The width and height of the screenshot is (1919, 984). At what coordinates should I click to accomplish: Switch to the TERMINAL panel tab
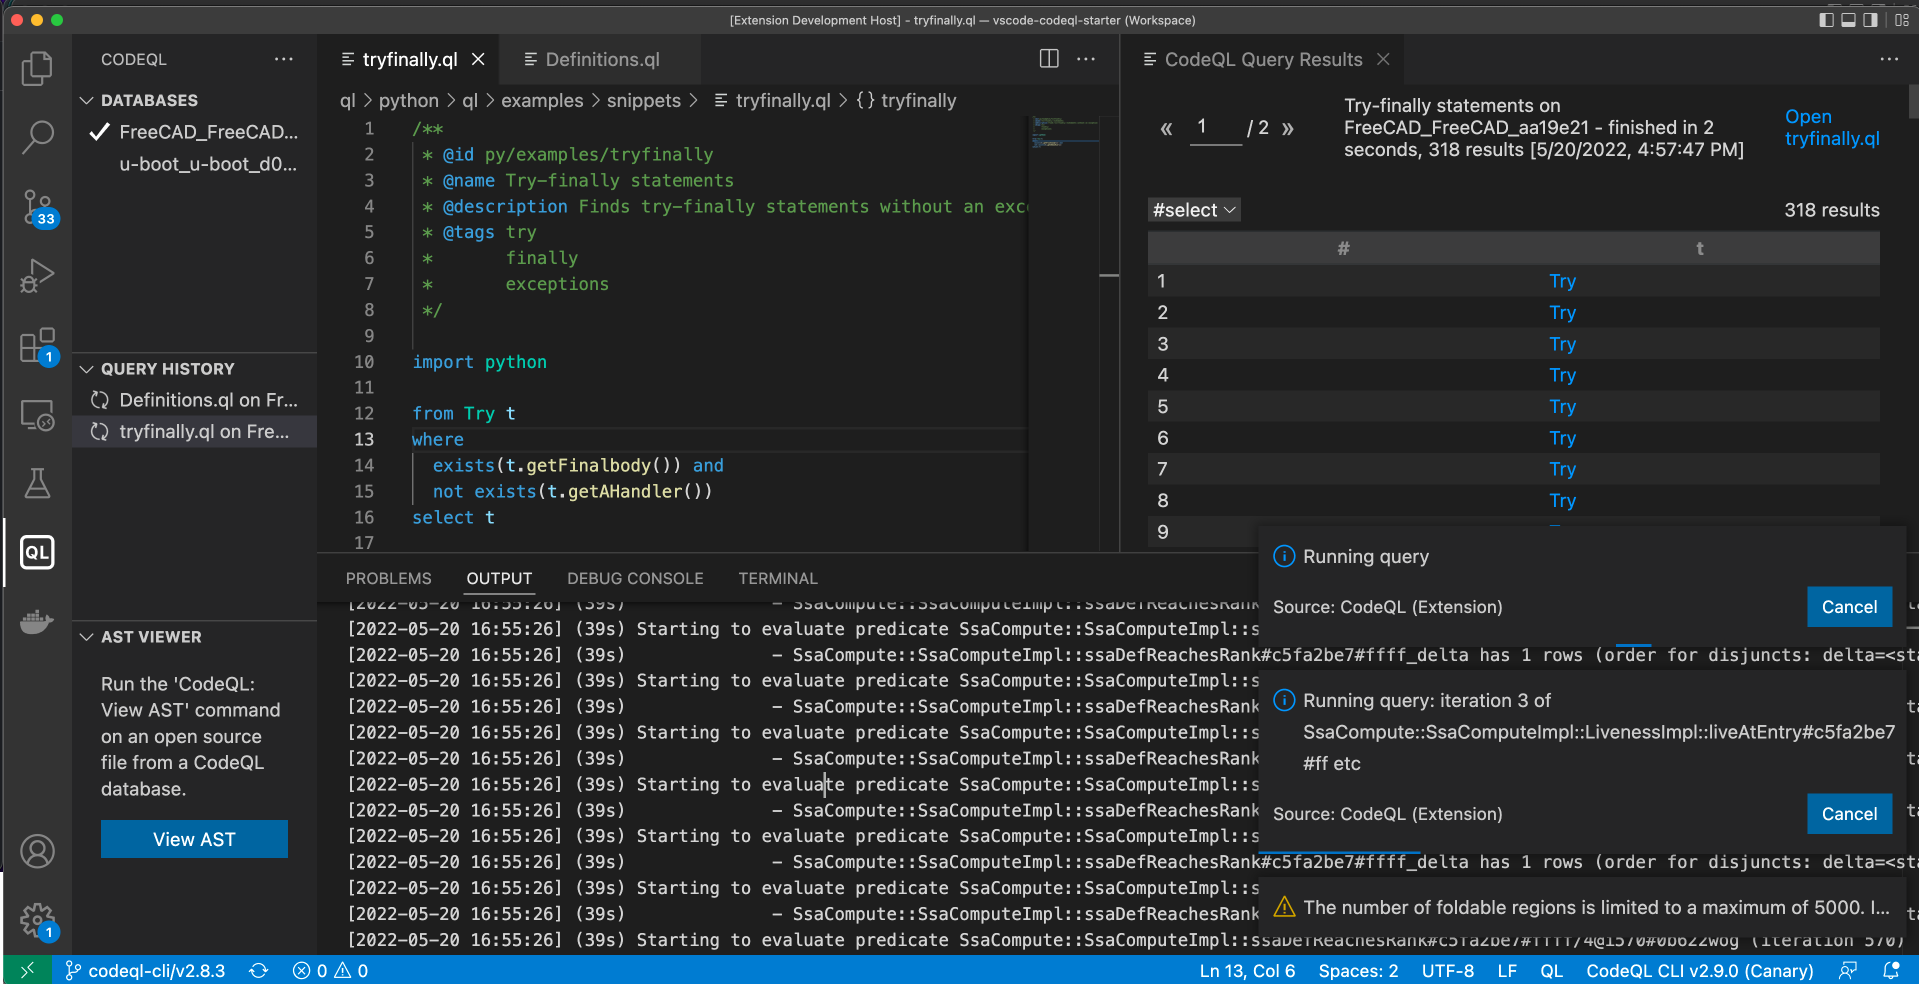point(777,578)
